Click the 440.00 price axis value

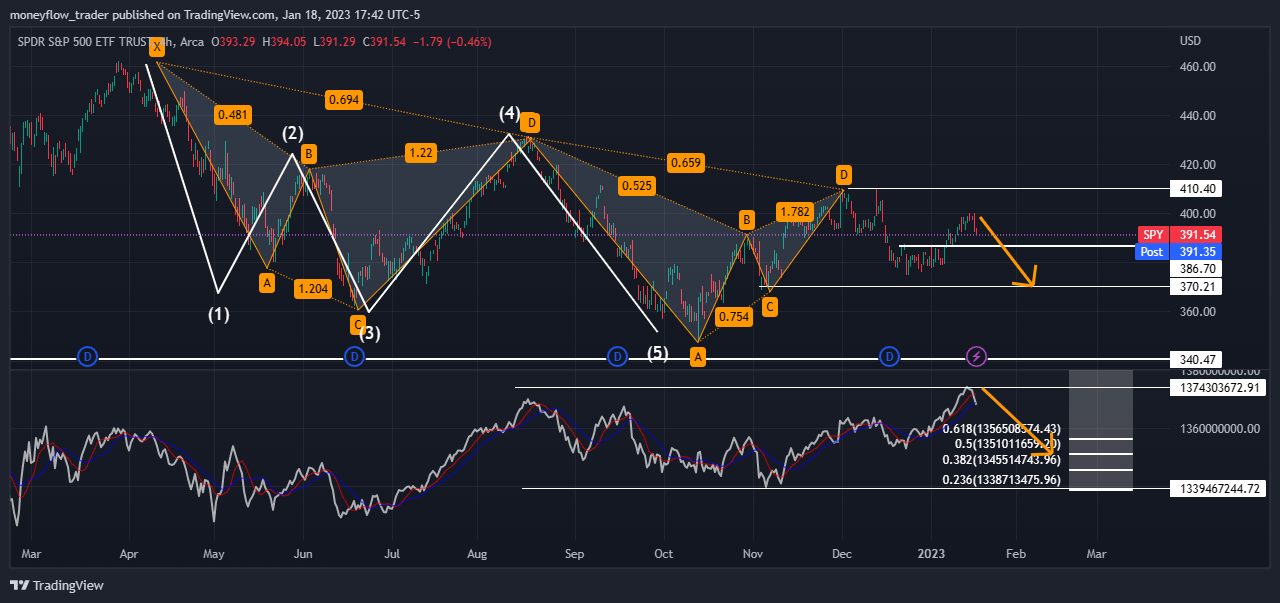pos(1197,116)
